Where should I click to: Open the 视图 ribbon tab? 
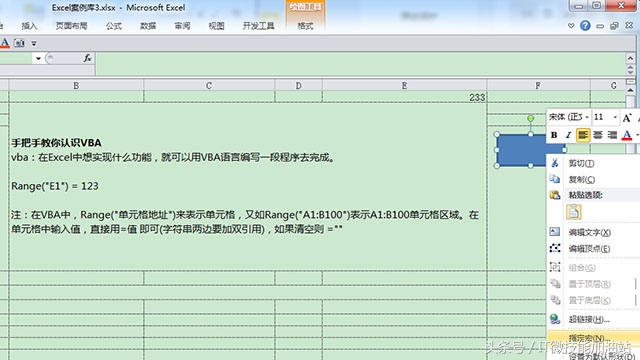point(216,26)
